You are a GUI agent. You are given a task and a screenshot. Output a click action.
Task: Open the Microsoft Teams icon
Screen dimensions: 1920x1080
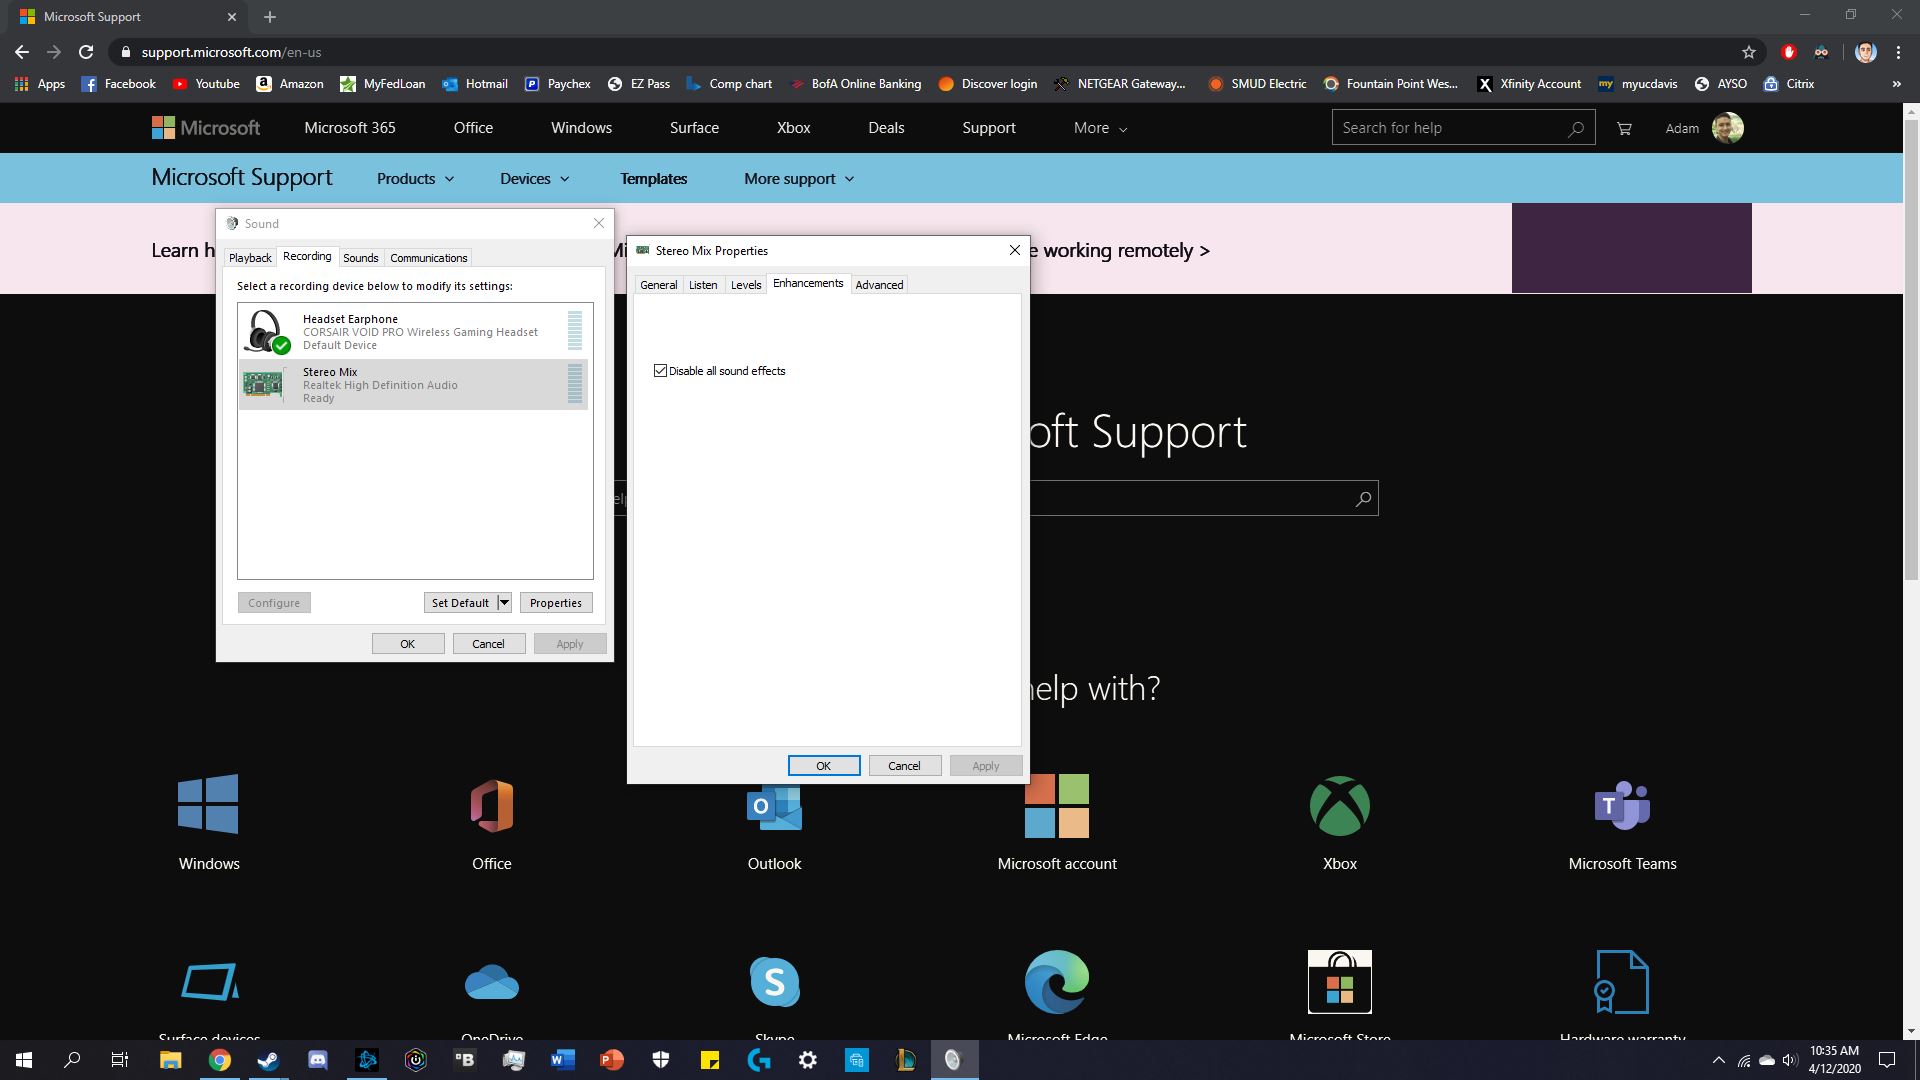pyautogui.click(x=1622, y=805)
